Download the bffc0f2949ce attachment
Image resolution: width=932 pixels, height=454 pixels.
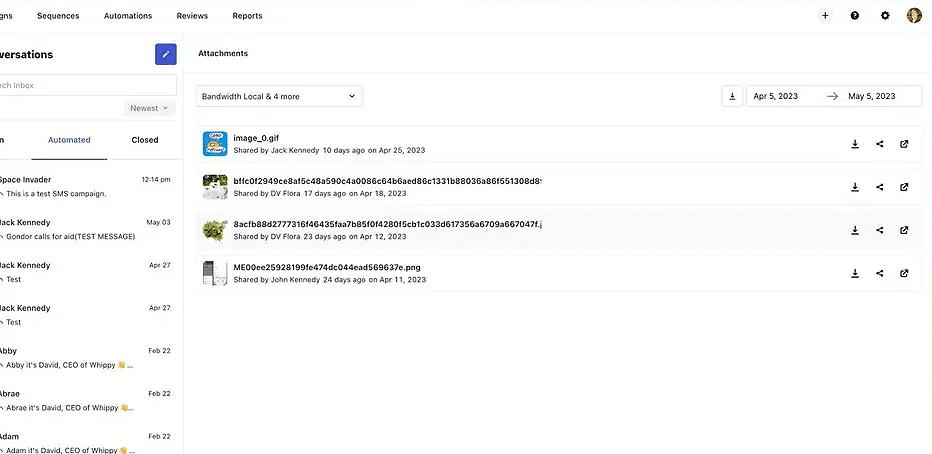(855, 187)
